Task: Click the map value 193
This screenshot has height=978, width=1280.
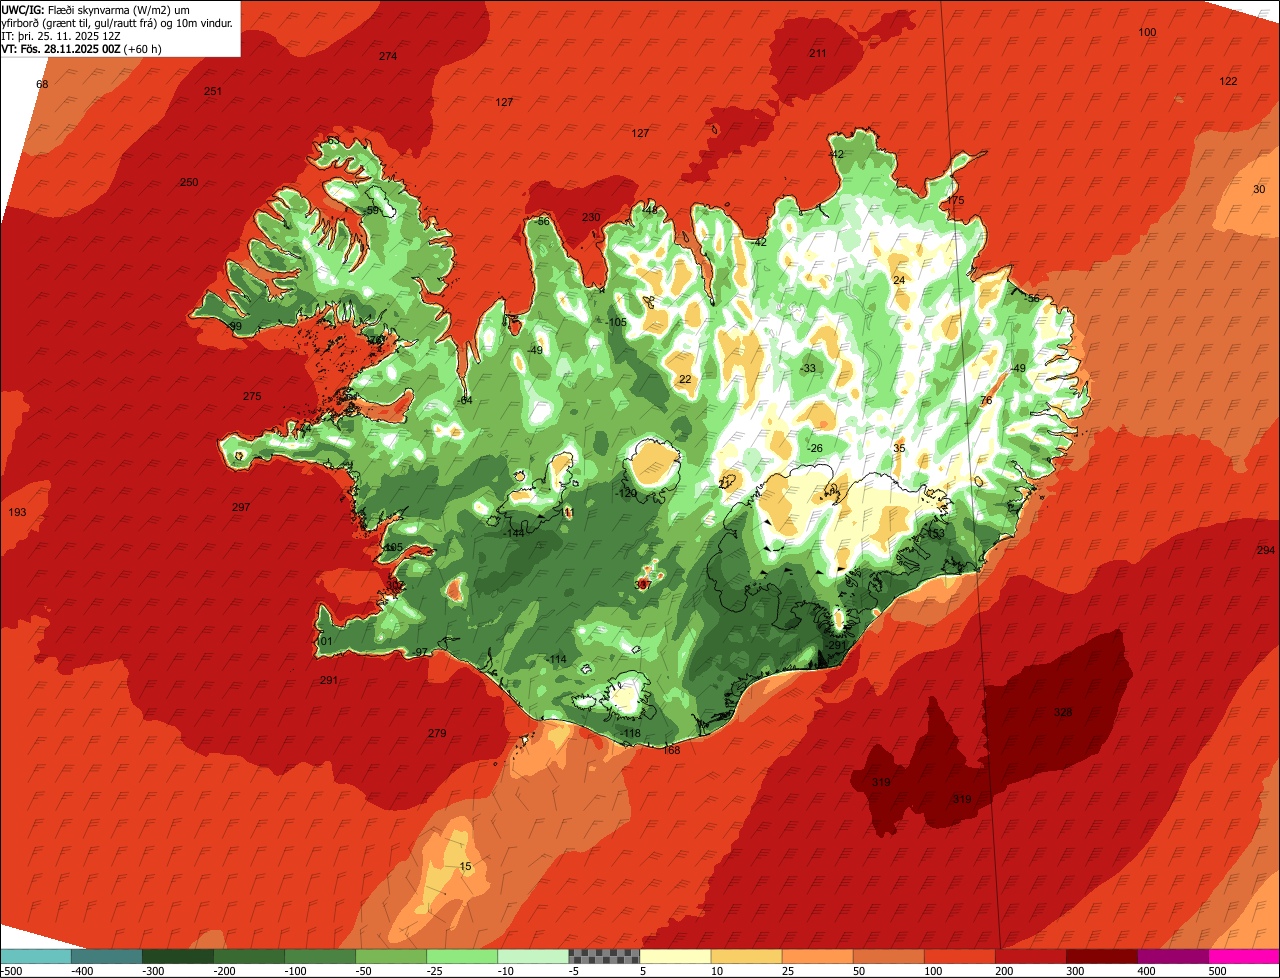Action: click(17, 512)
